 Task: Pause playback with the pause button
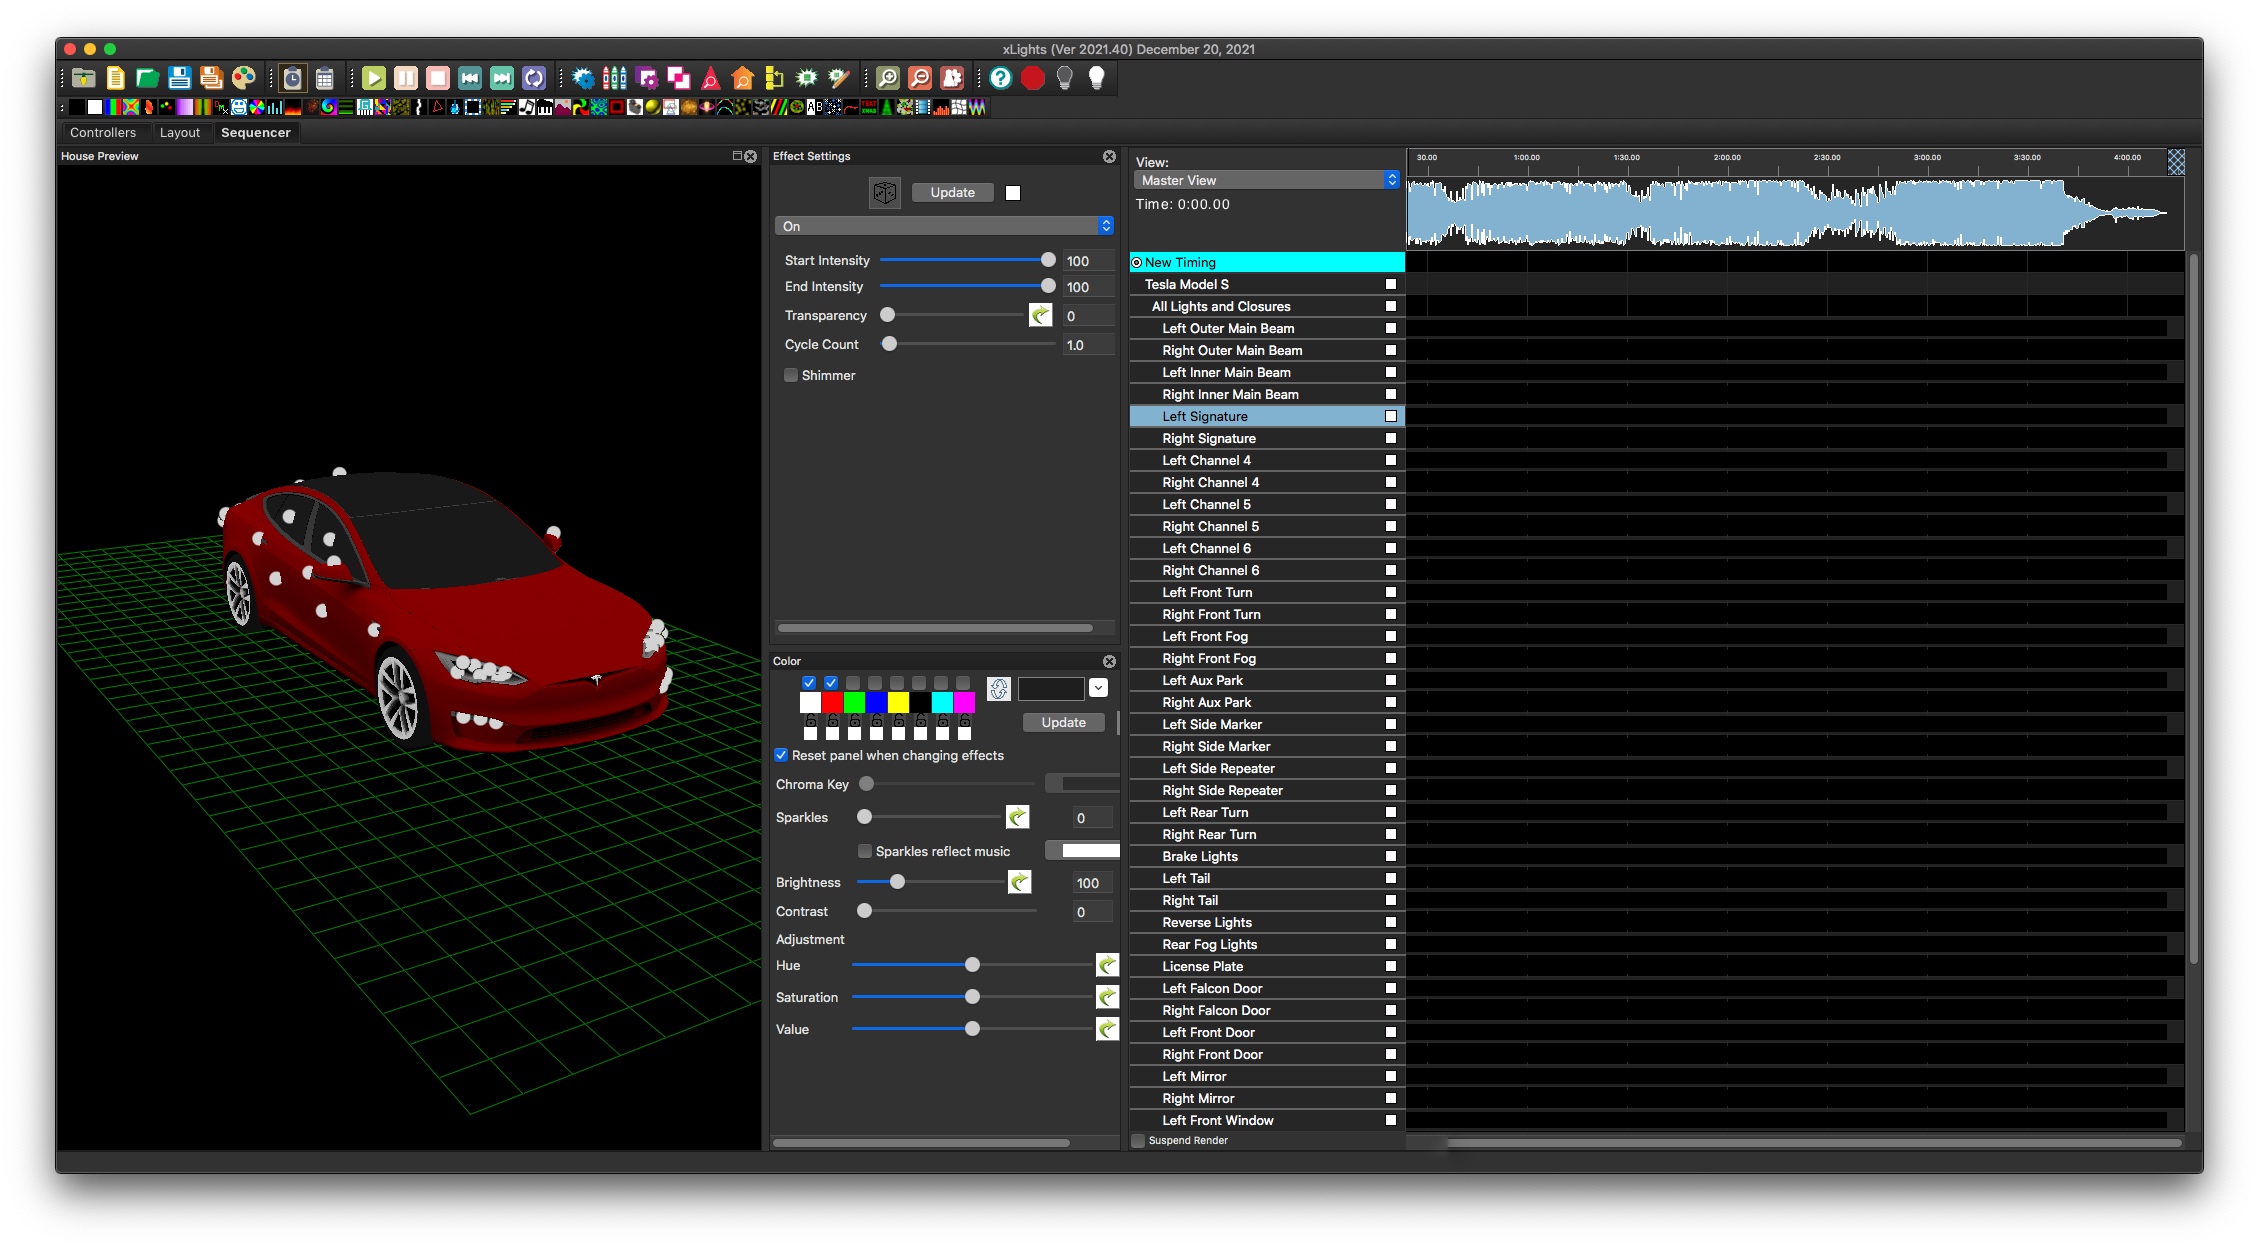click(x=406, y=78)
